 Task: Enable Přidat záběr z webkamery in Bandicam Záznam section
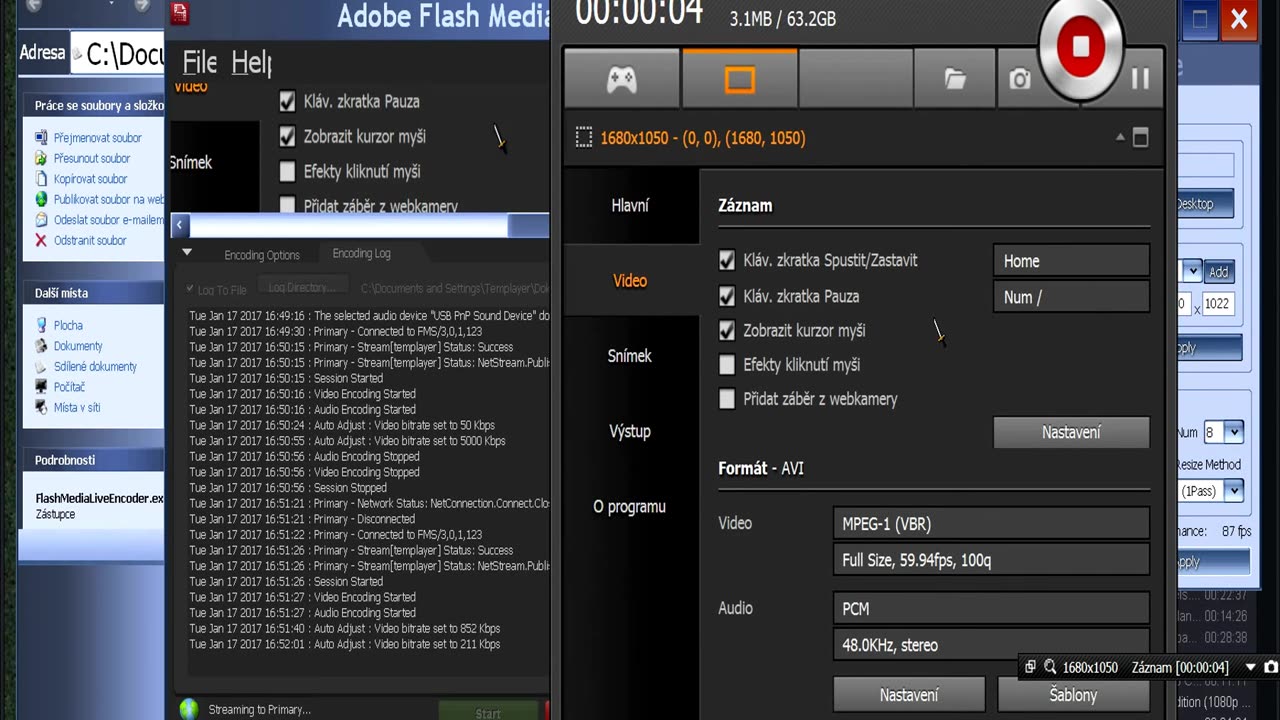pos(727,399)
